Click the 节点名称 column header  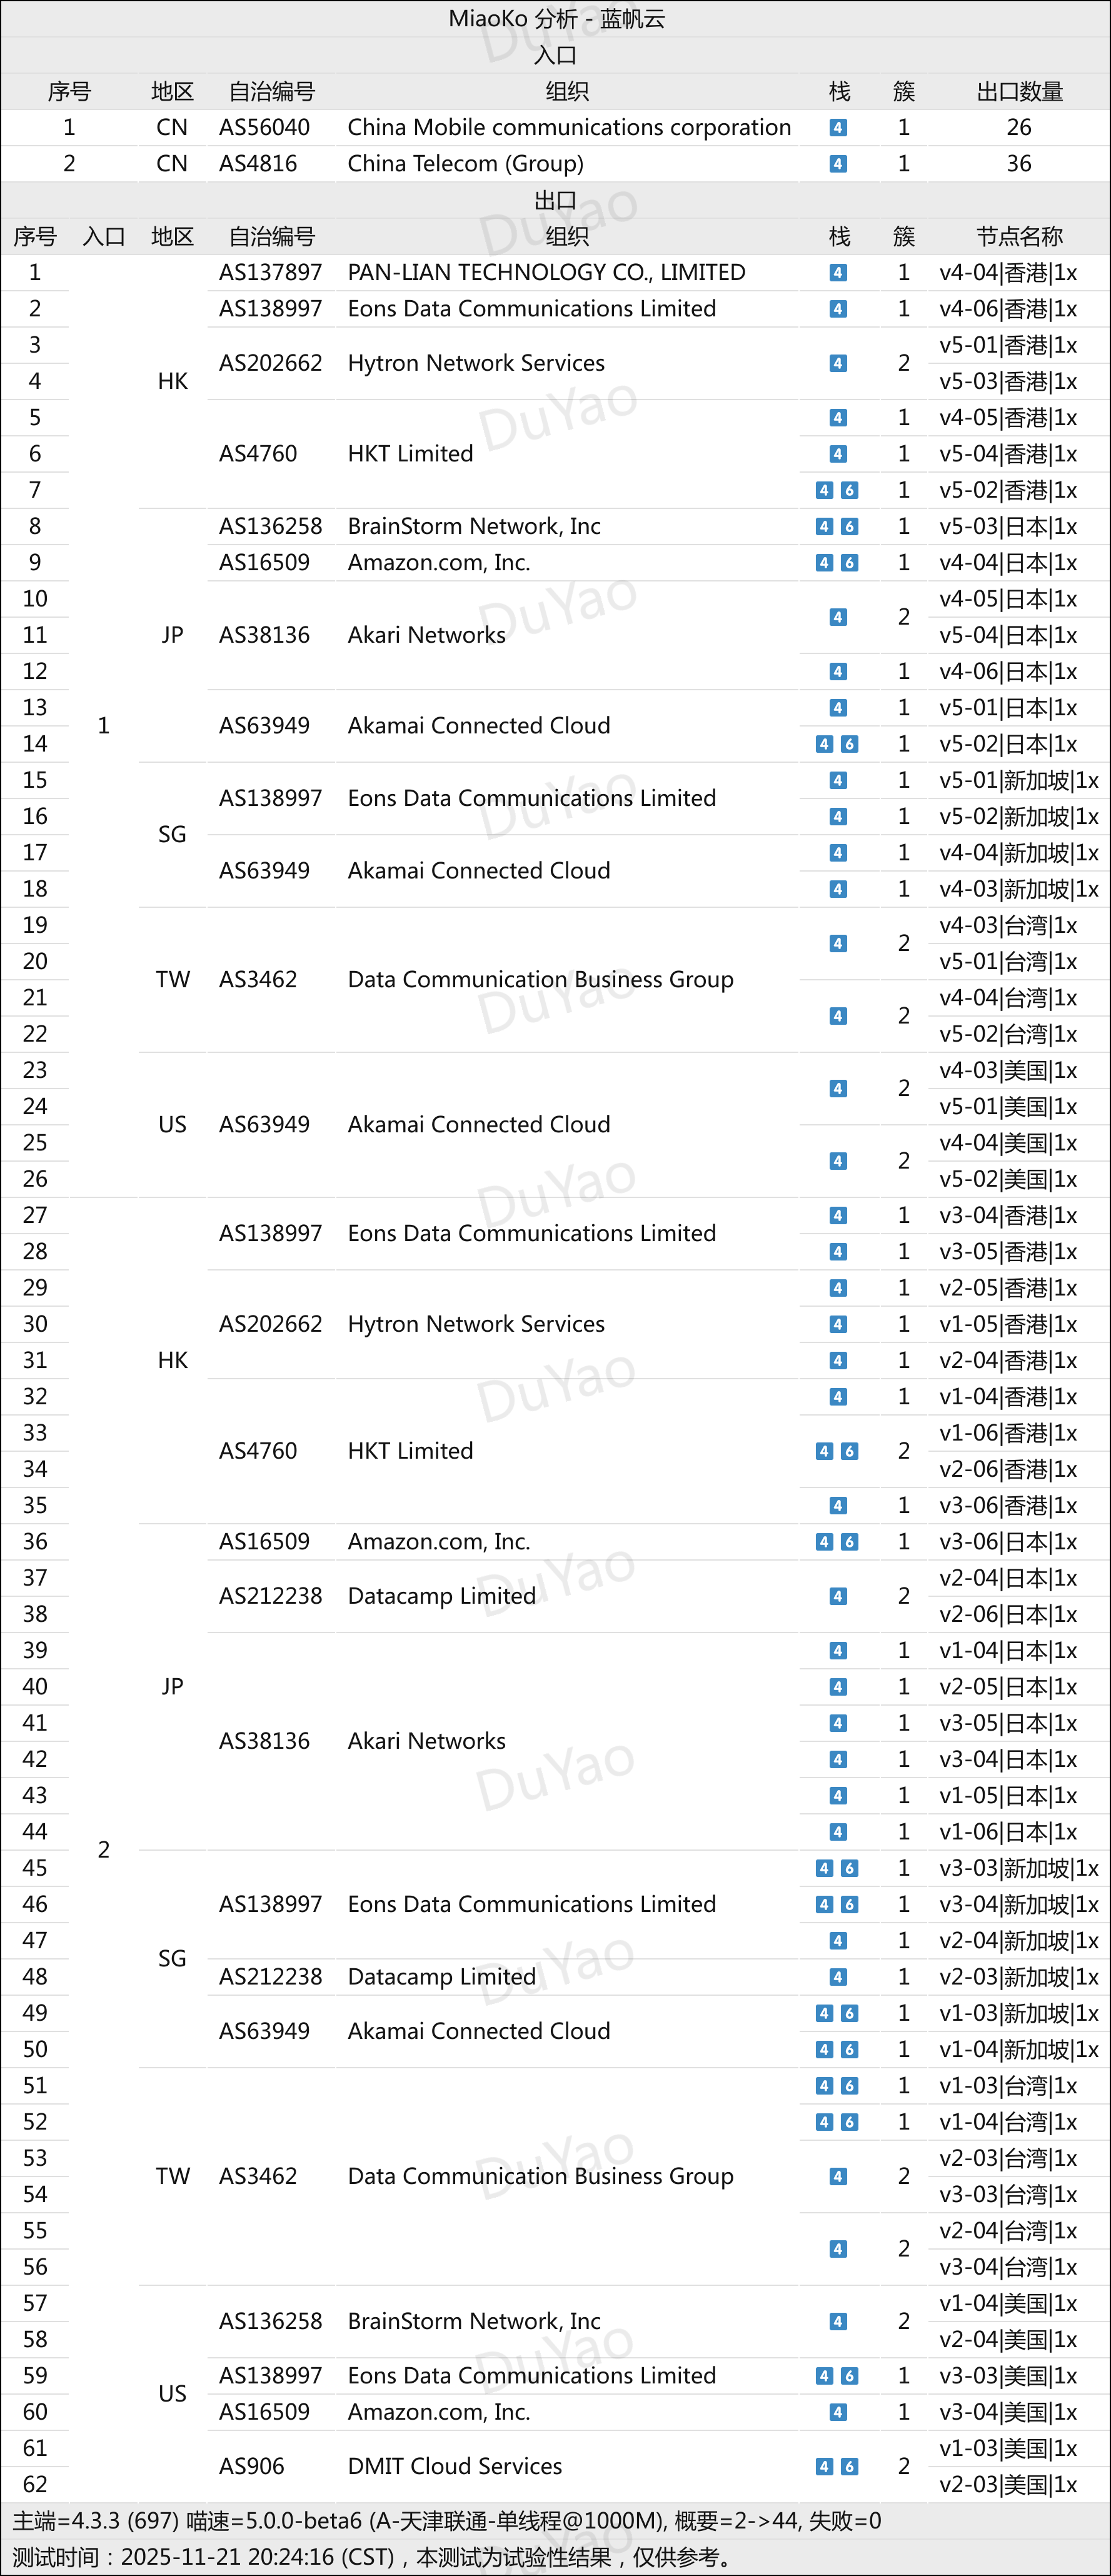click(x=1019, y=237)
